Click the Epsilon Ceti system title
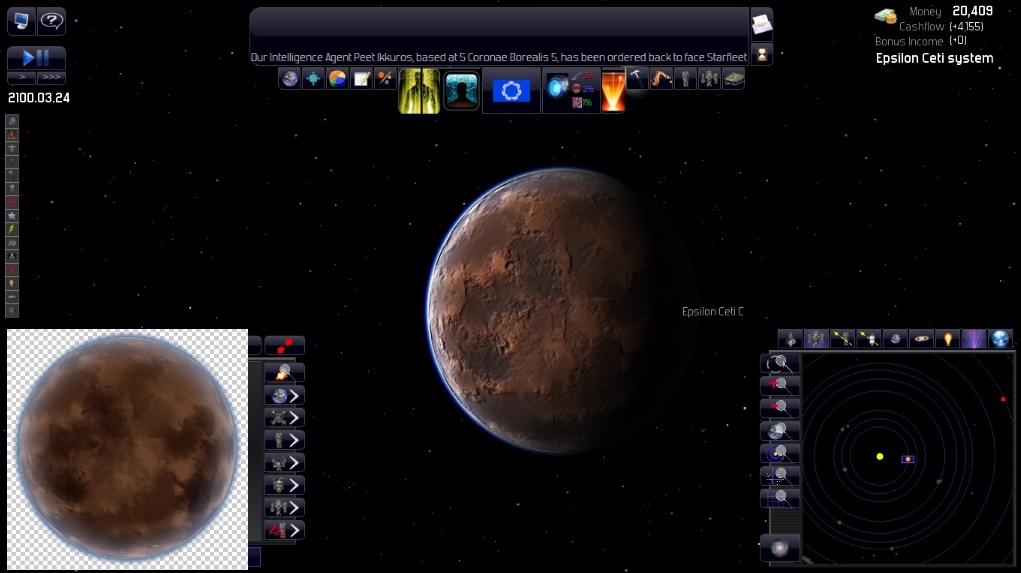The width and height of the screenshot is (1021, 573). click(x=934, y=58)
